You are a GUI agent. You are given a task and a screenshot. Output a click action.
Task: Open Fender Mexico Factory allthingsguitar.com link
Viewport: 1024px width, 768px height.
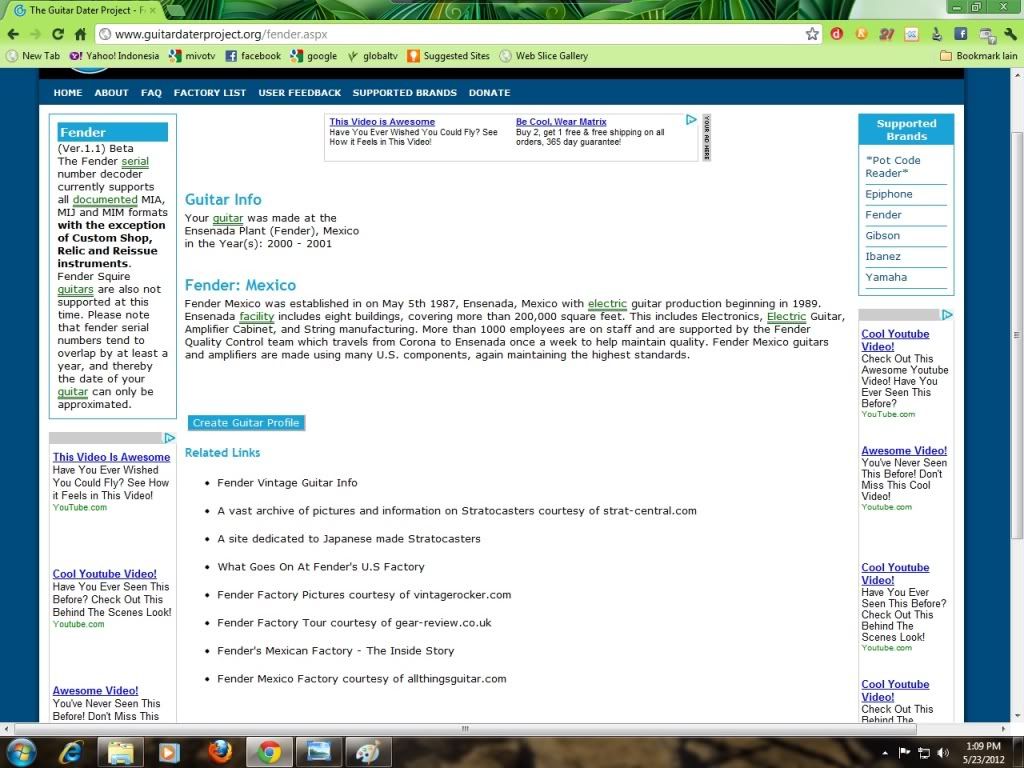(362, 679)
